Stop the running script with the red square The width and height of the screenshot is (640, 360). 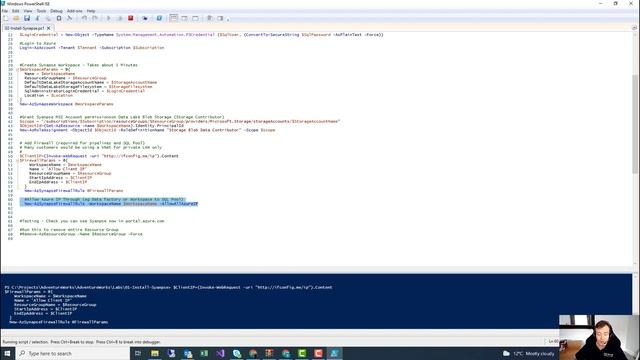(131, 18)
